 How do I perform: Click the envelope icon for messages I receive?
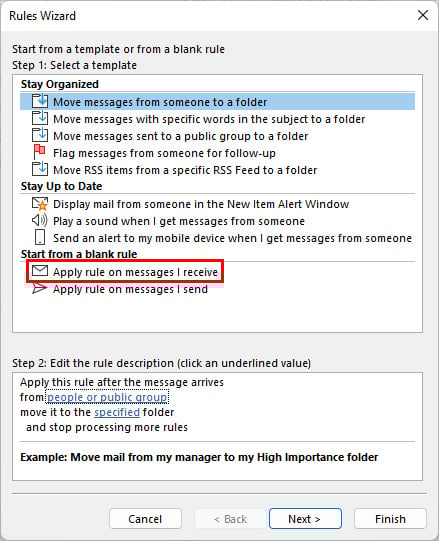[40, 271]
